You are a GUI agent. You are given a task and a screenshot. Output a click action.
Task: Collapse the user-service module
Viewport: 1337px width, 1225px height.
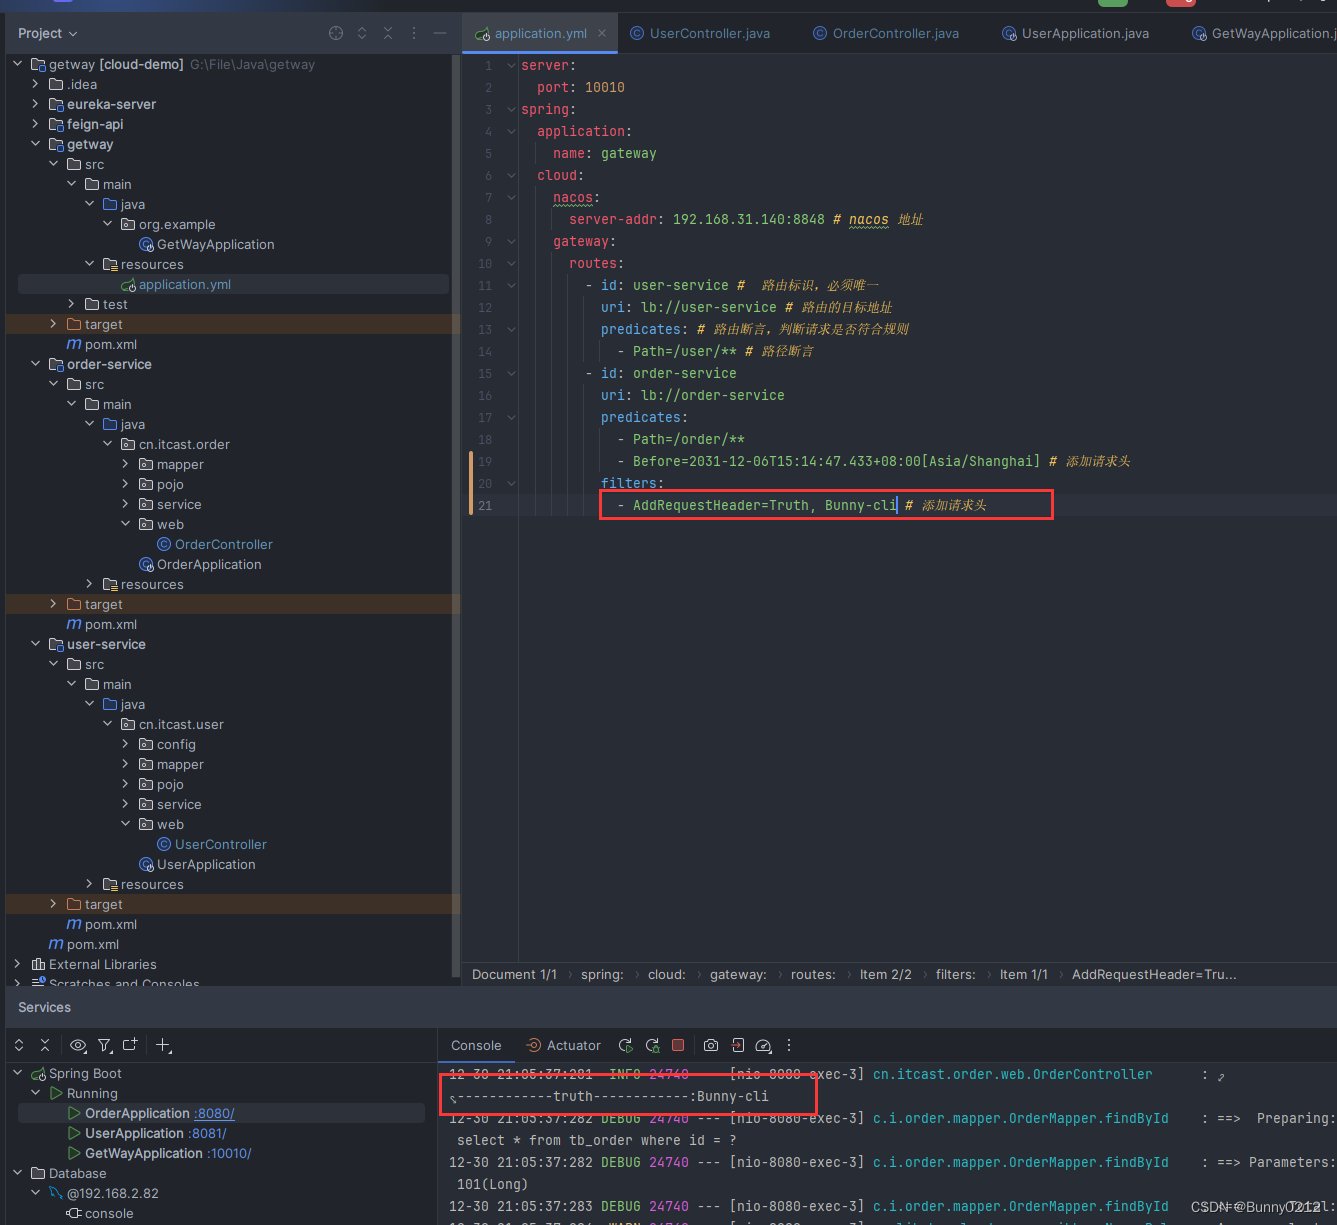[36, 644]
